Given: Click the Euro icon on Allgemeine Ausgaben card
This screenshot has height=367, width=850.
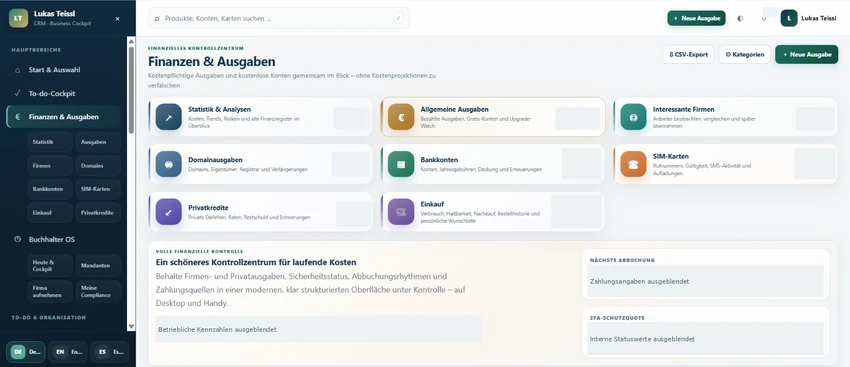Looking at the screenshot, I should click(x=401, y=117).
